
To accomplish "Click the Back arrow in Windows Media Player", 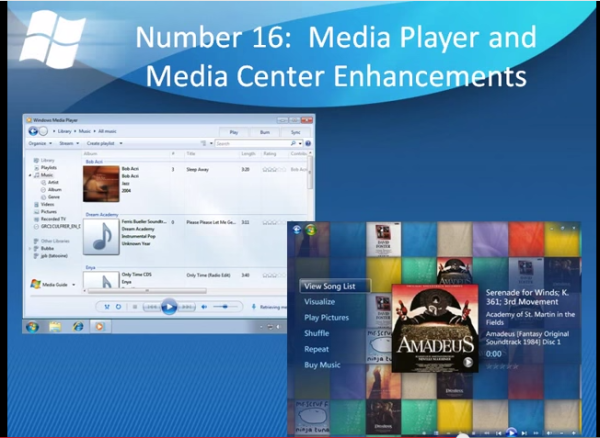I will click(33, 131).
